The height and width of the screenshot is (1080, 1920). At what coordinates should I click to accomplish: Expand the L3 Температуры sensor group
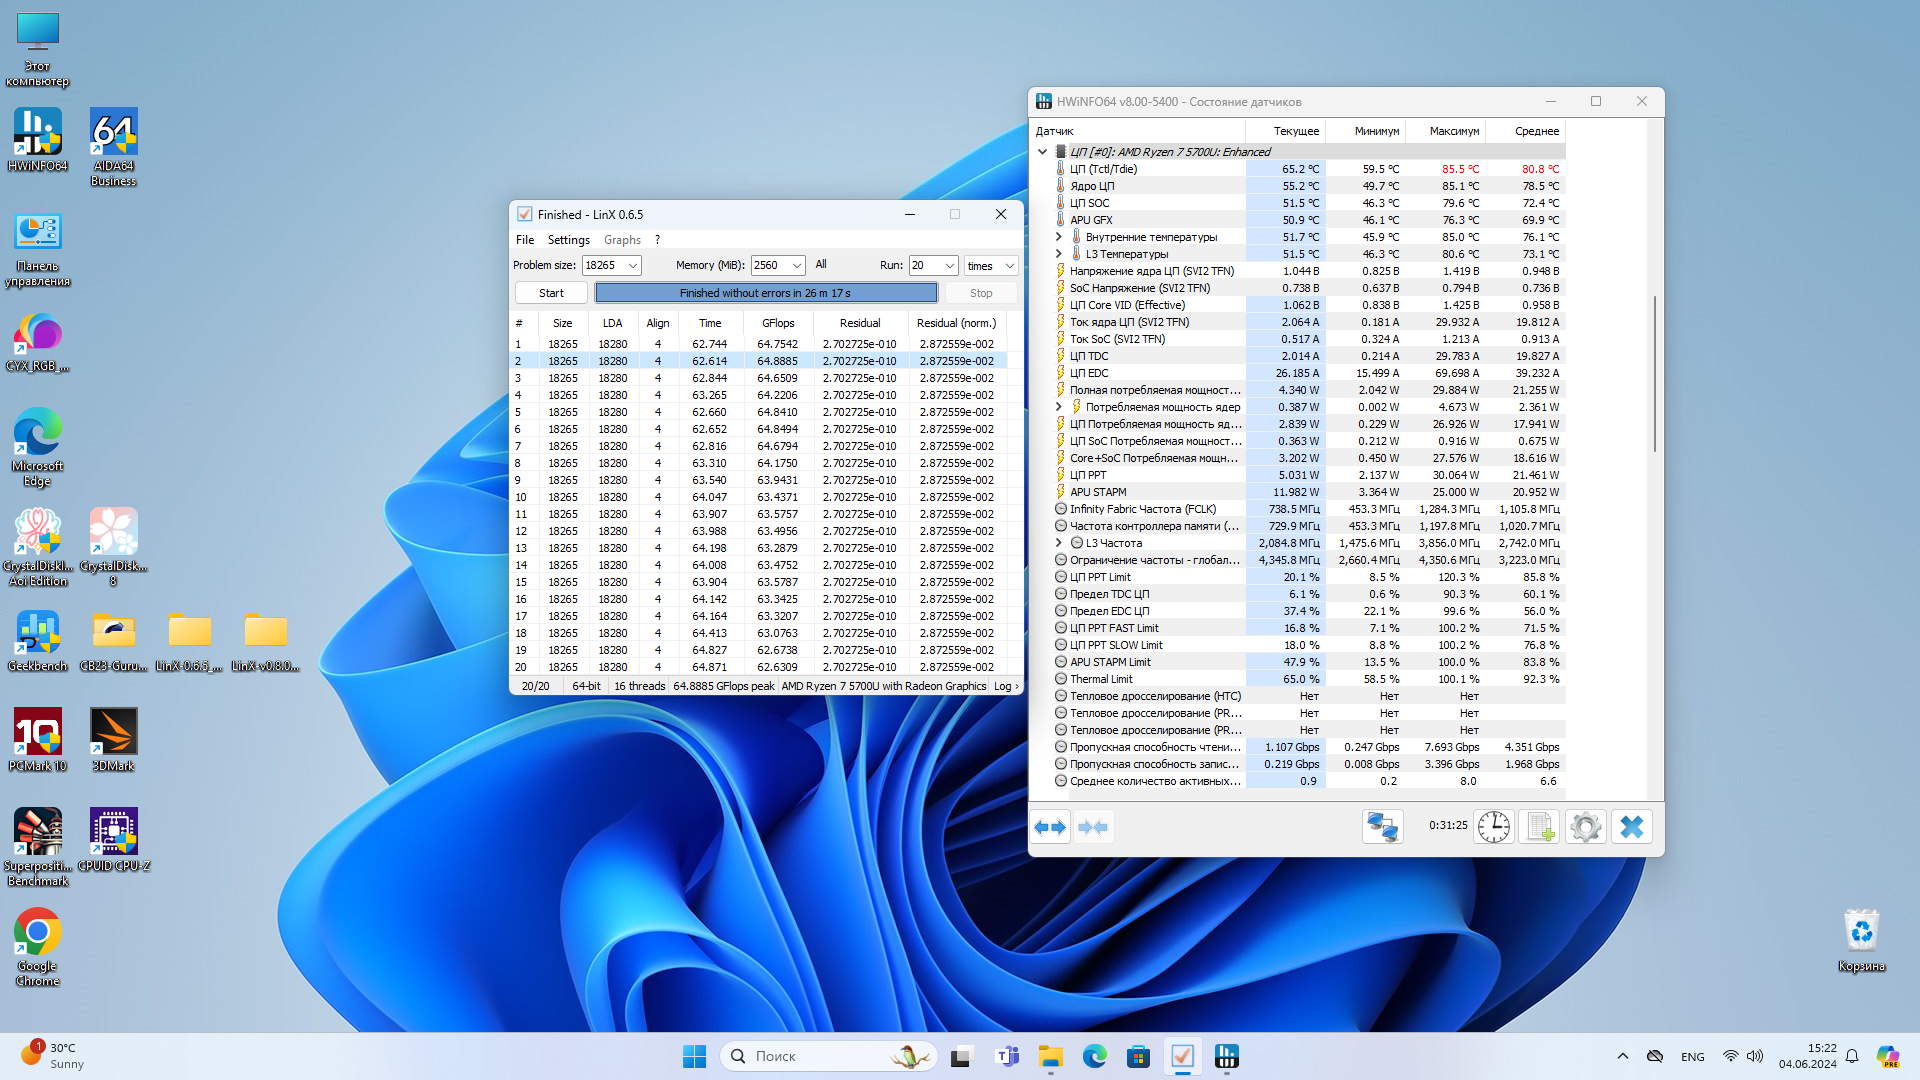[1058, 254]
